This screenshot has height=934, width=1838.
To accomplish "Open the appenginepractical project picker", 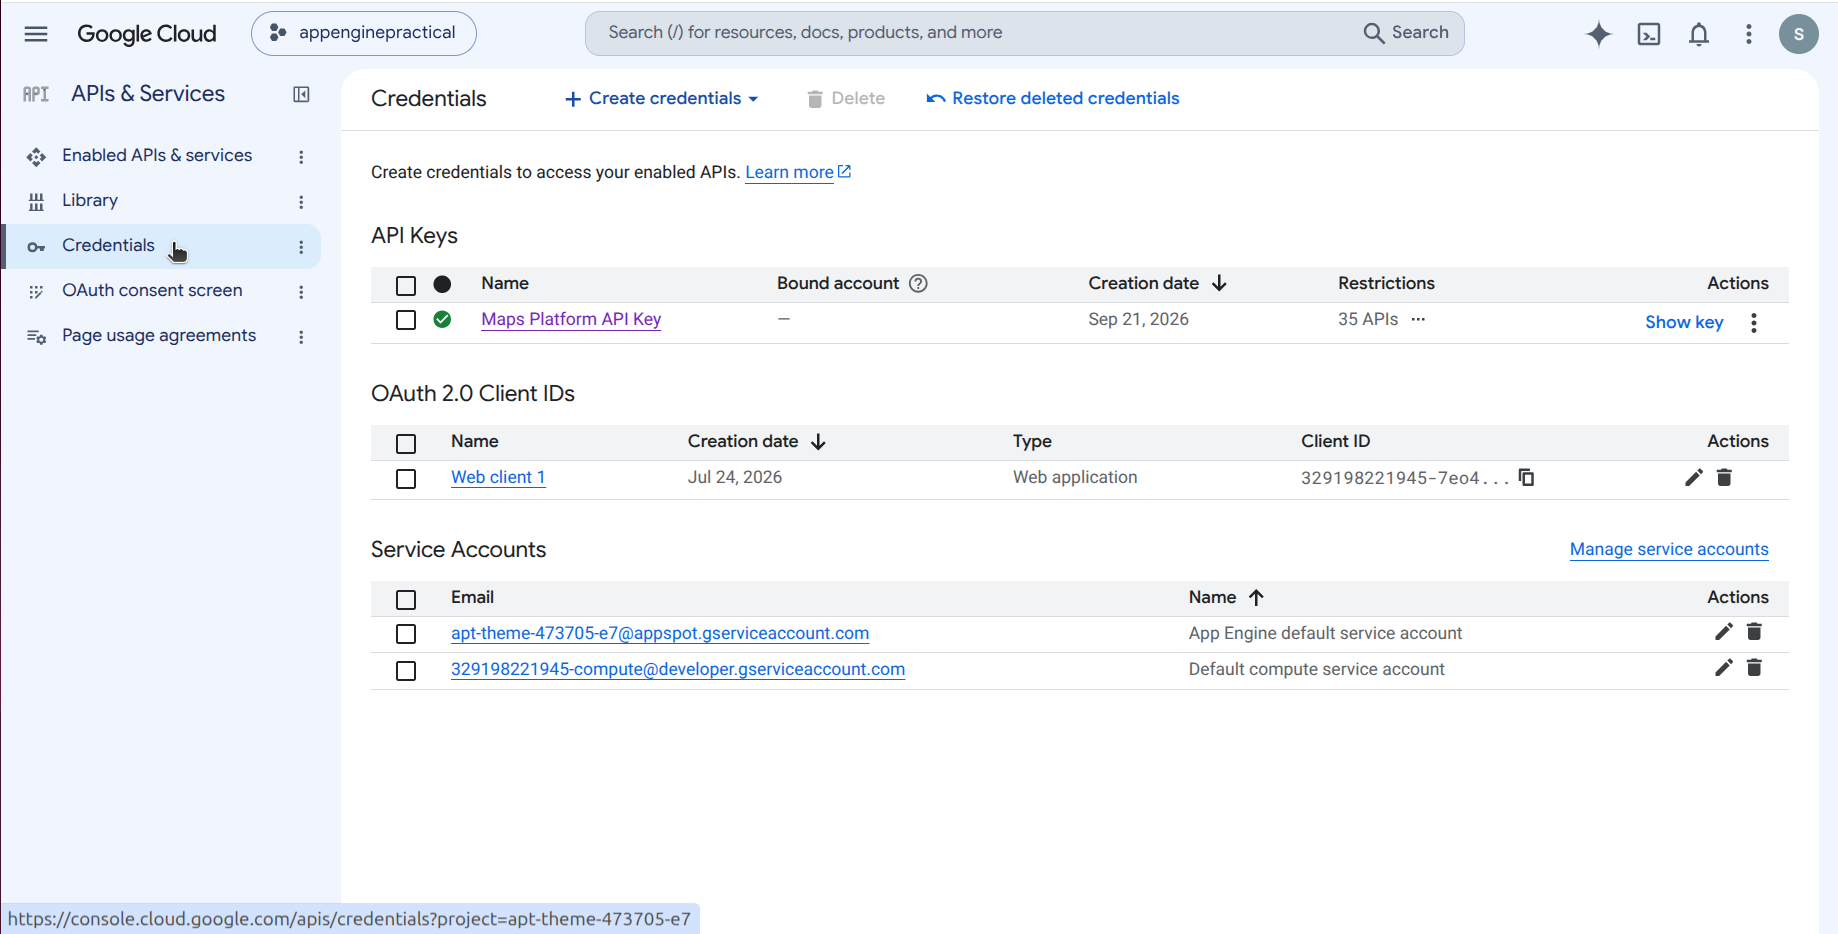I will pyautogui.click(x=364, y=33).
